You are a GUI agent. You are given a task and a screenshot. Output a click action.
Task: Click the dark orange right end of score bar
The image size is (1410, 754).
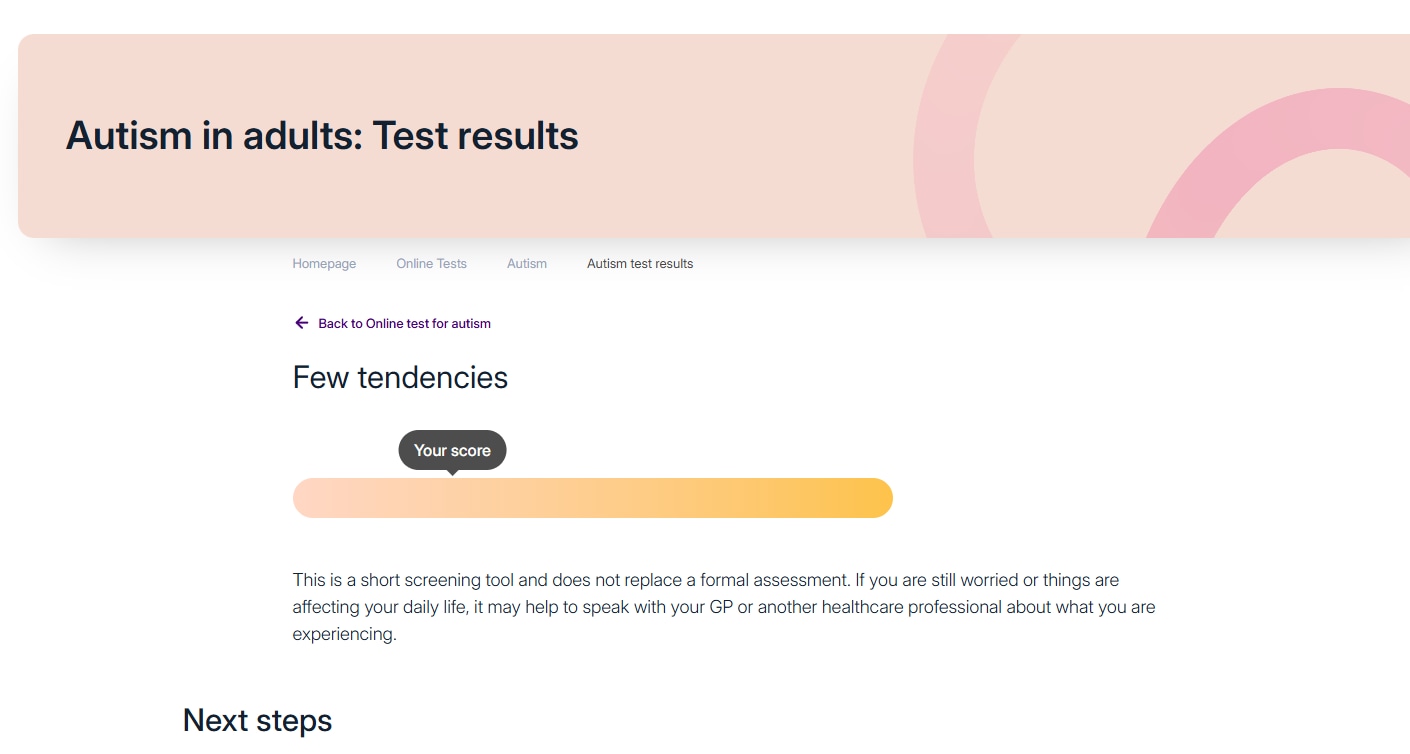[870, 498]
